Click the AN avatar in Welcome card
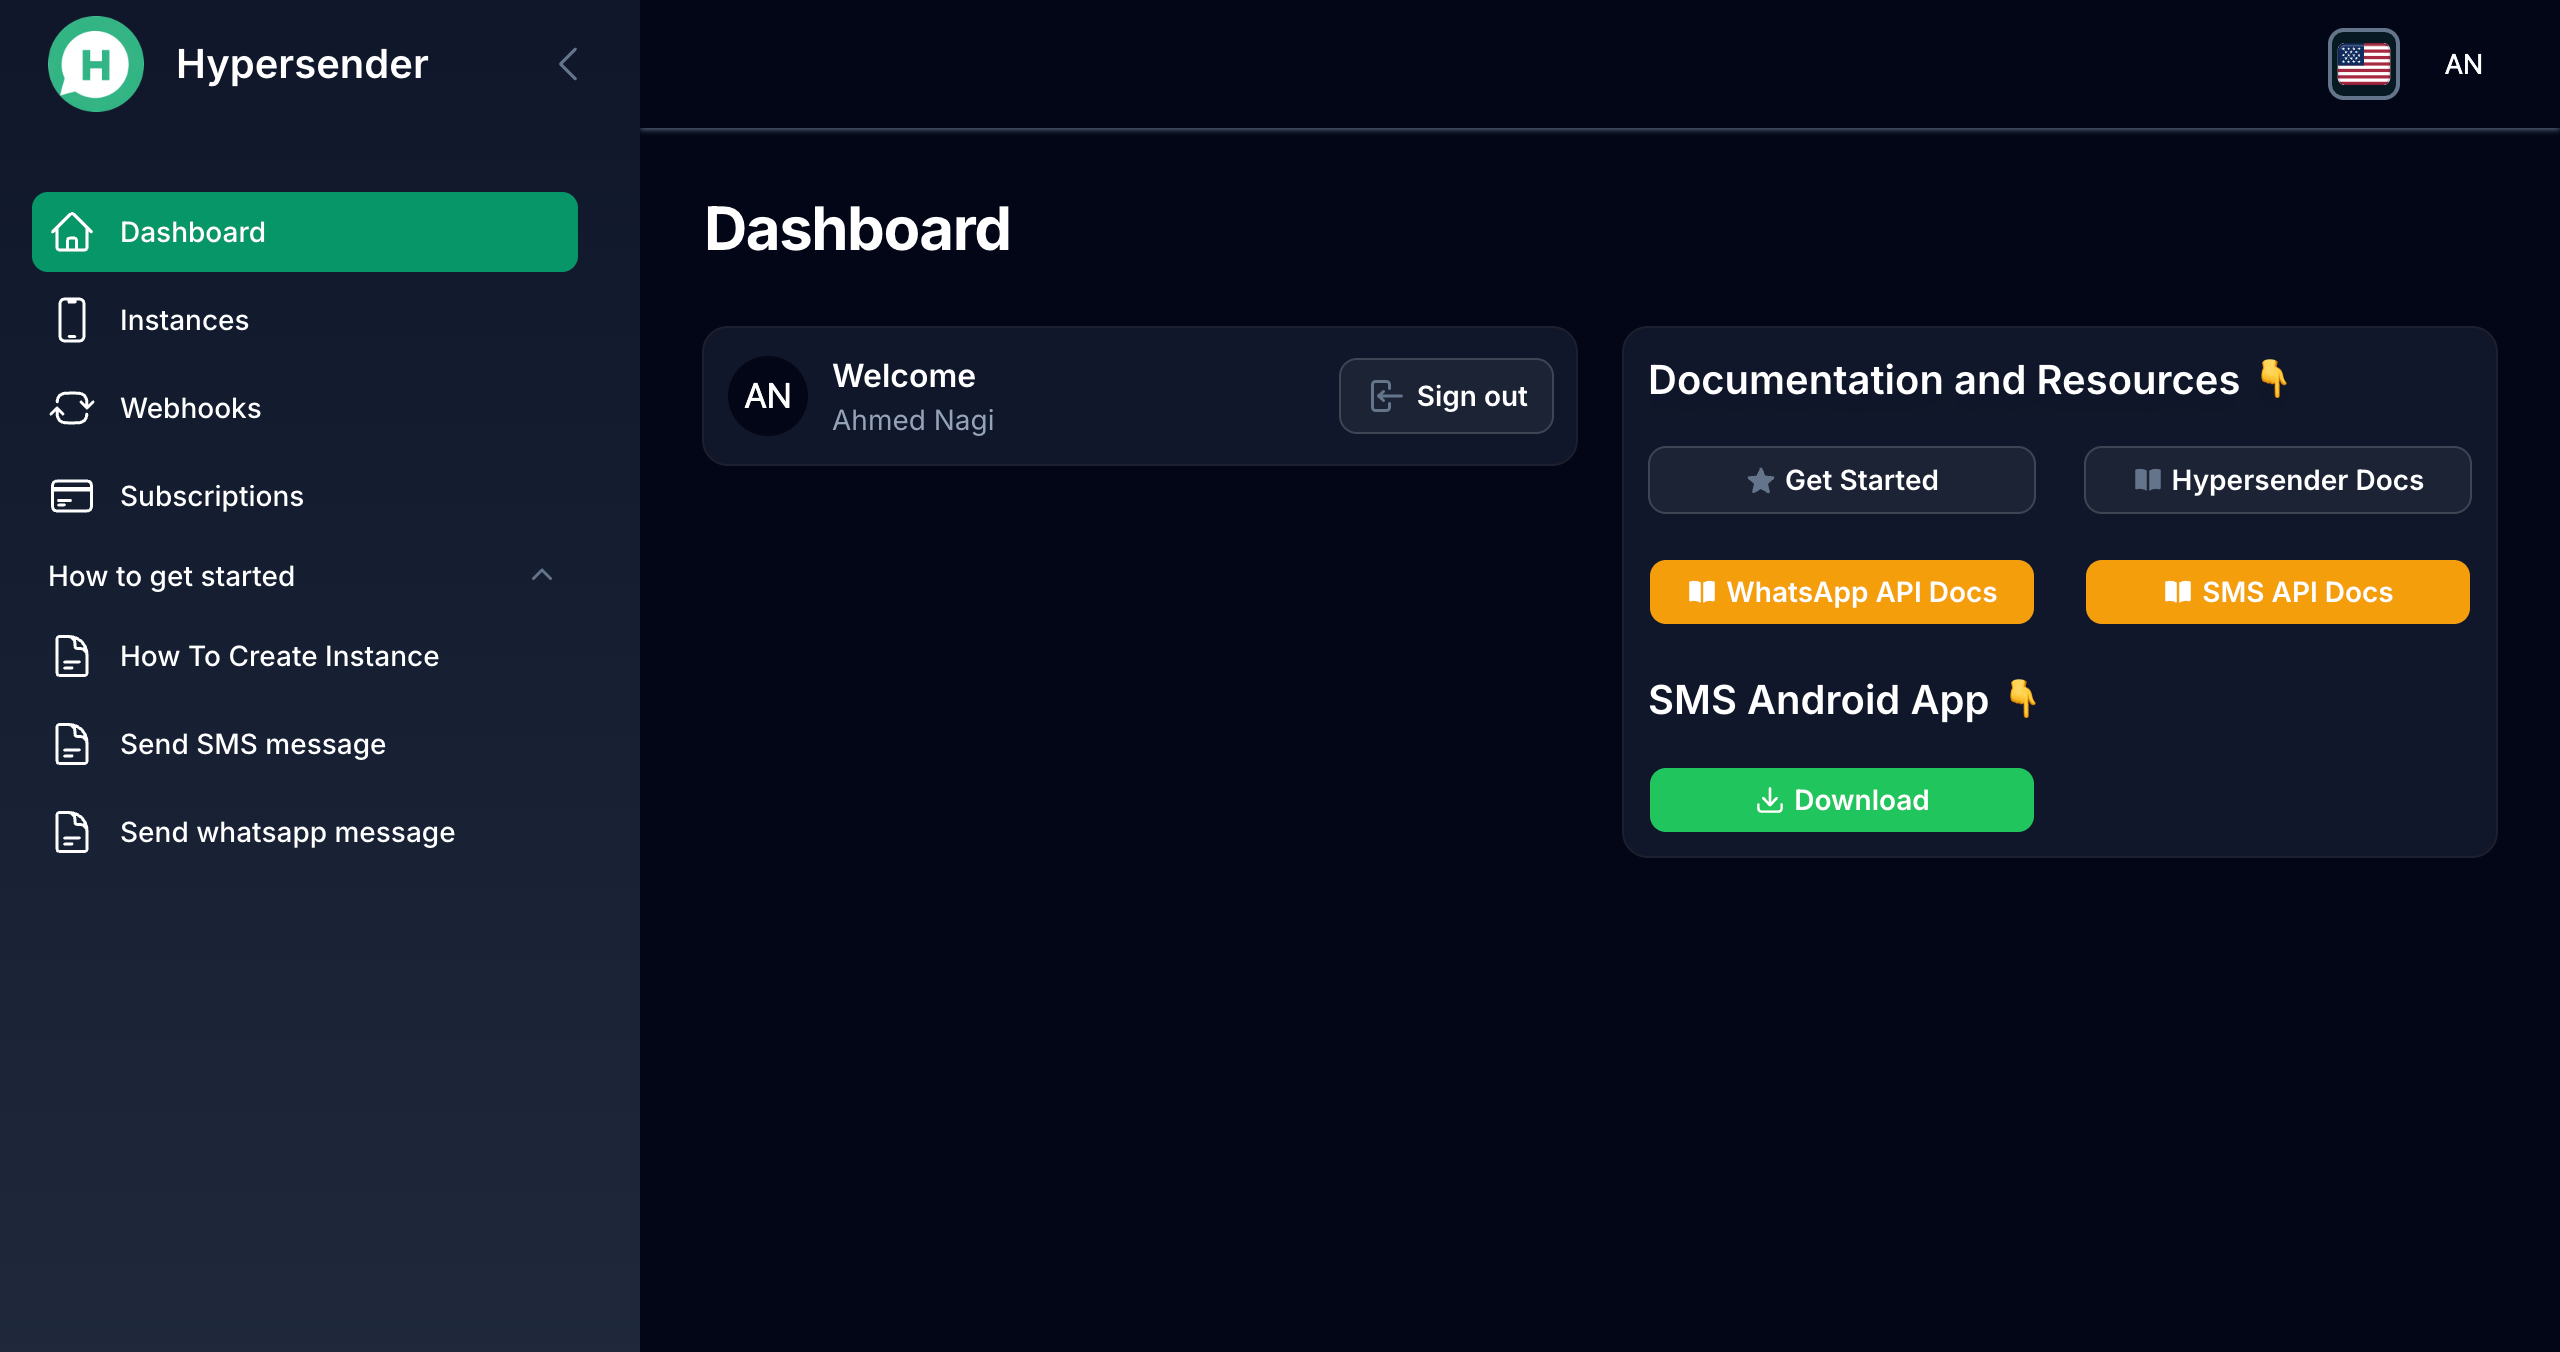The height and width of the screenshot is (1352, 2560). point(768,396)
